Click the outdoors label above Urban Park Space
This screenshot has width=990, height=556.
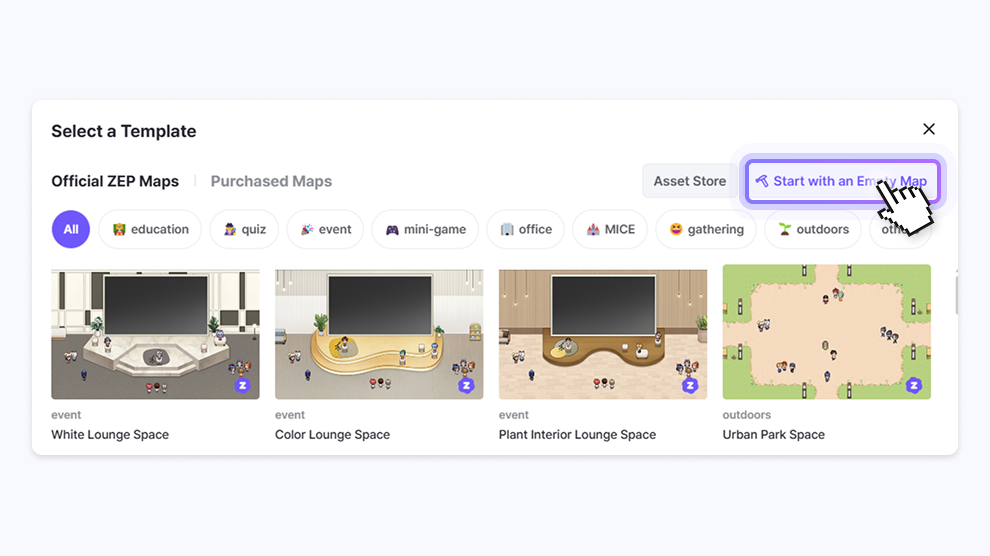coord(746,415)
